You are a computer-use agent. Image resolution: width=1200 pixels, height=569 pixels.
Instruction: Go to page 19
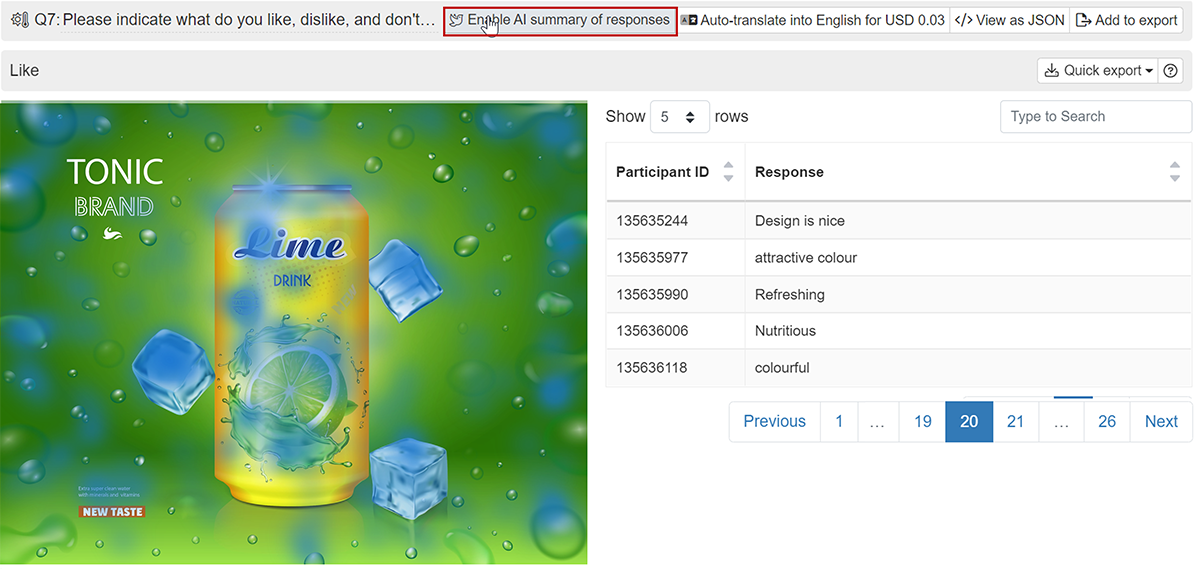922,422
